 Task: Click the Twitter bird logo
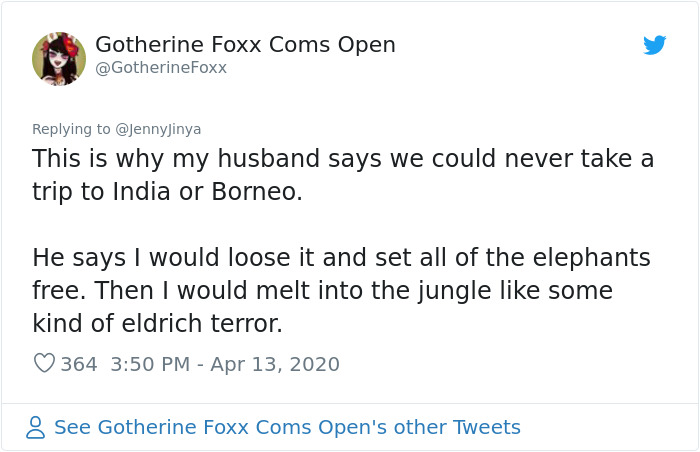pyautogui.click(x=654, y=45)
